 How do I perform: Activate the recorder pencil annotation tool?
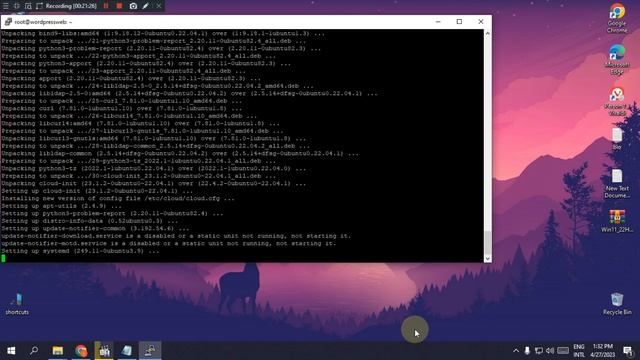coord(146,6)
